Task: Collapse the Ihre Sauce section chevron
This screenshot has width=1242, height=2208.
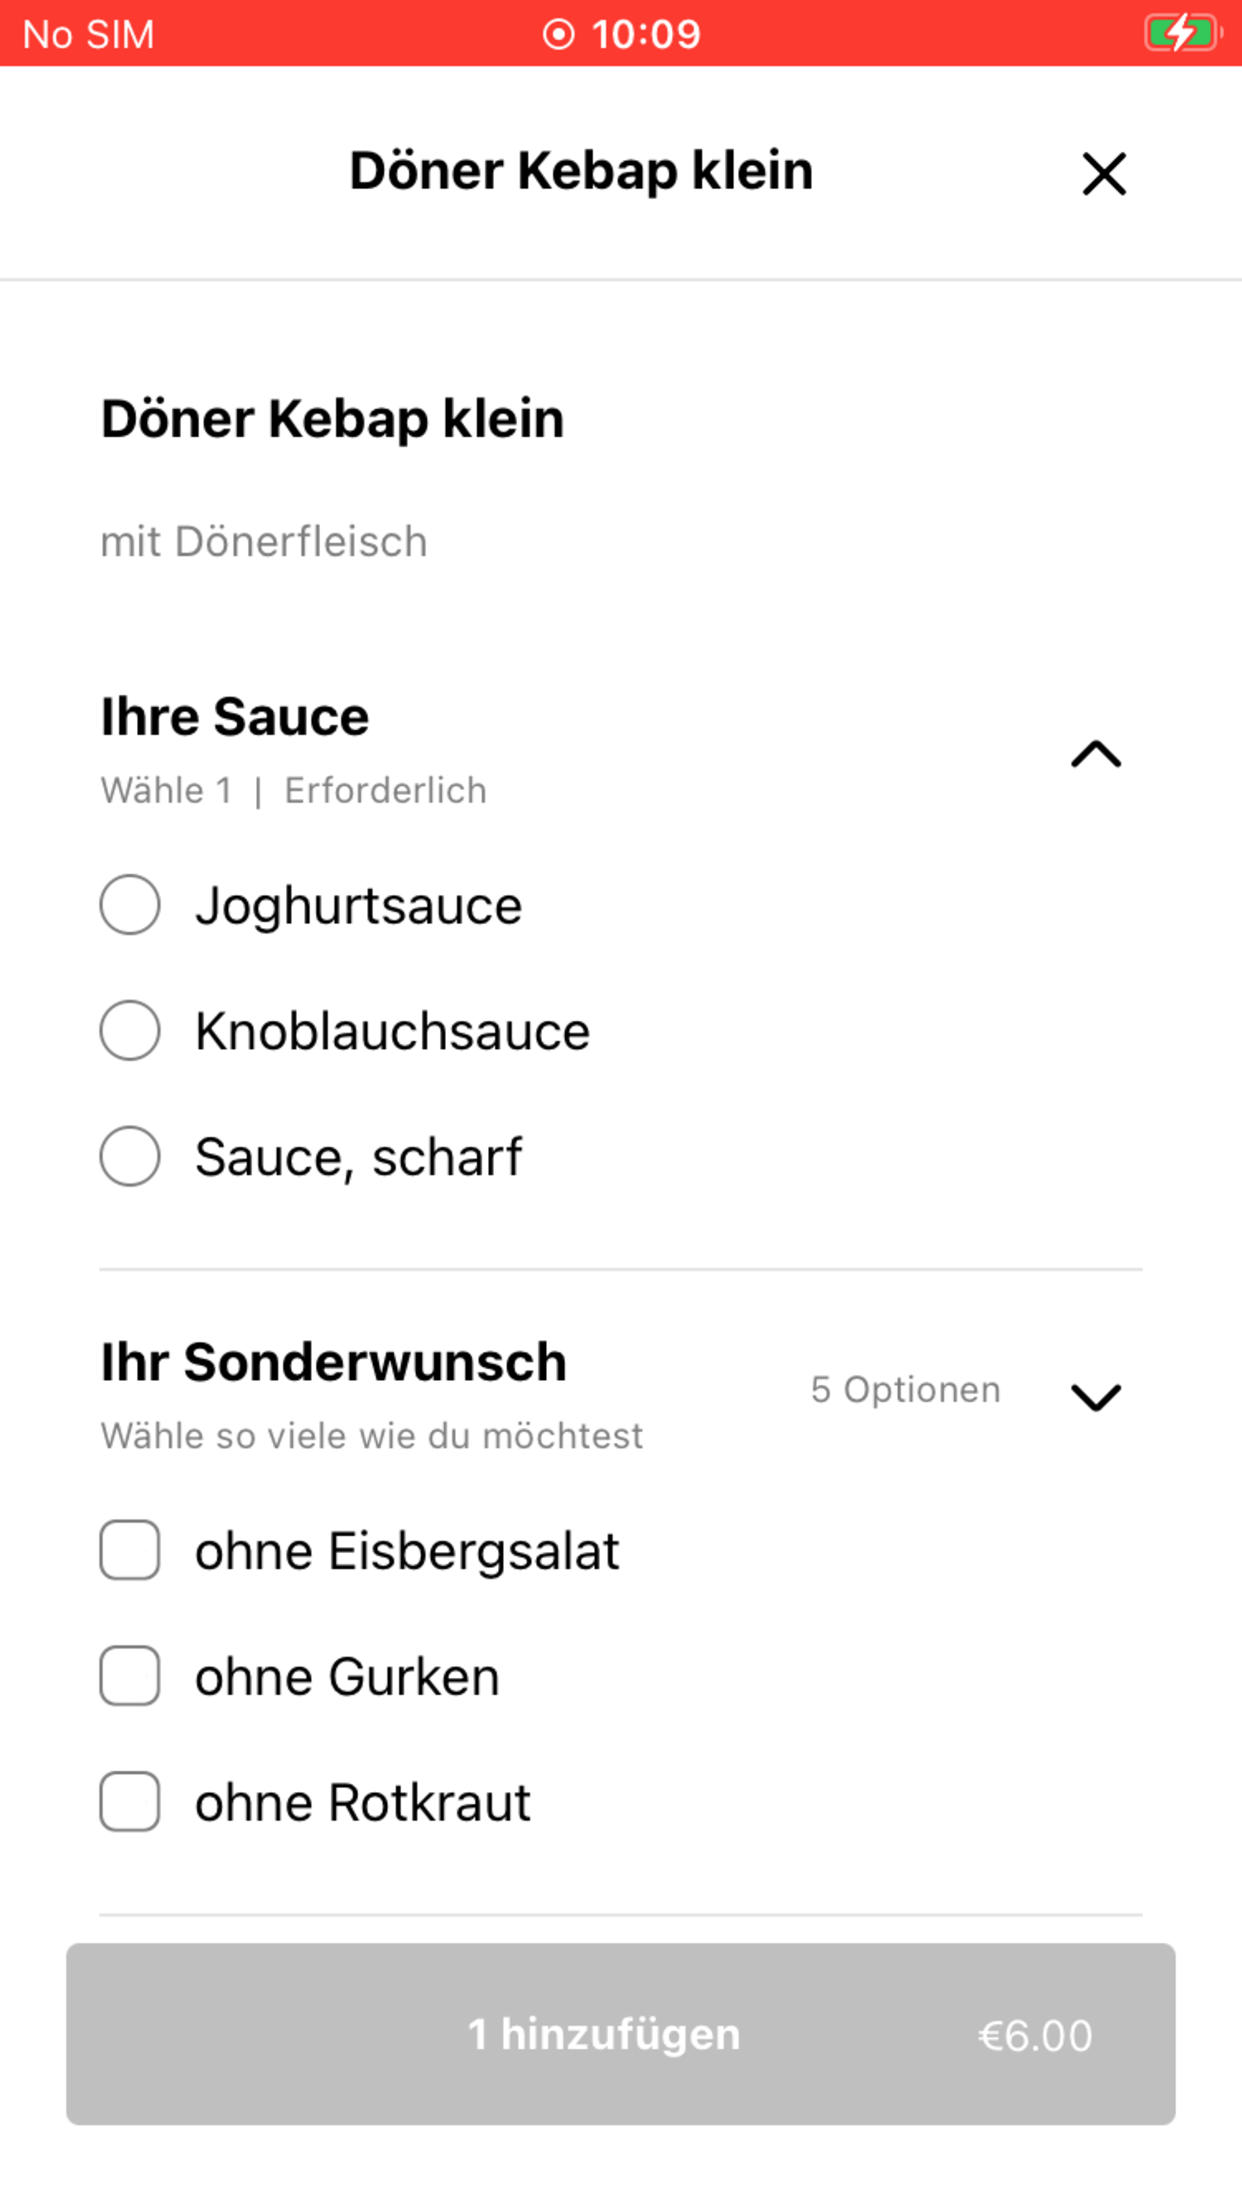Action: point(1096,754)
